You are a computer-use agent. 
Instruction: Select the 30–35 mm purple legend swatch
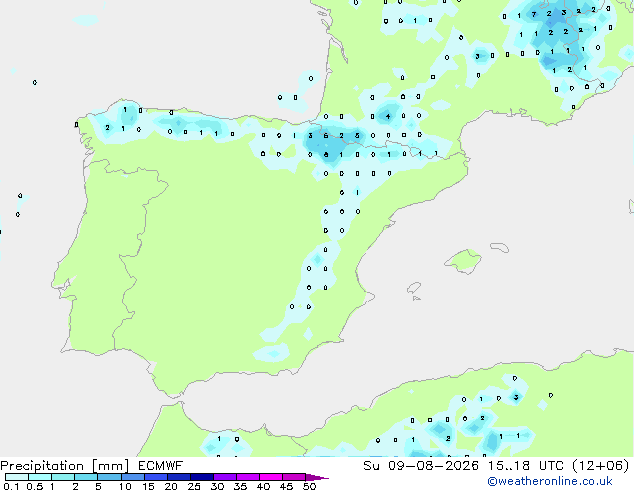click(x=225, y=477)
